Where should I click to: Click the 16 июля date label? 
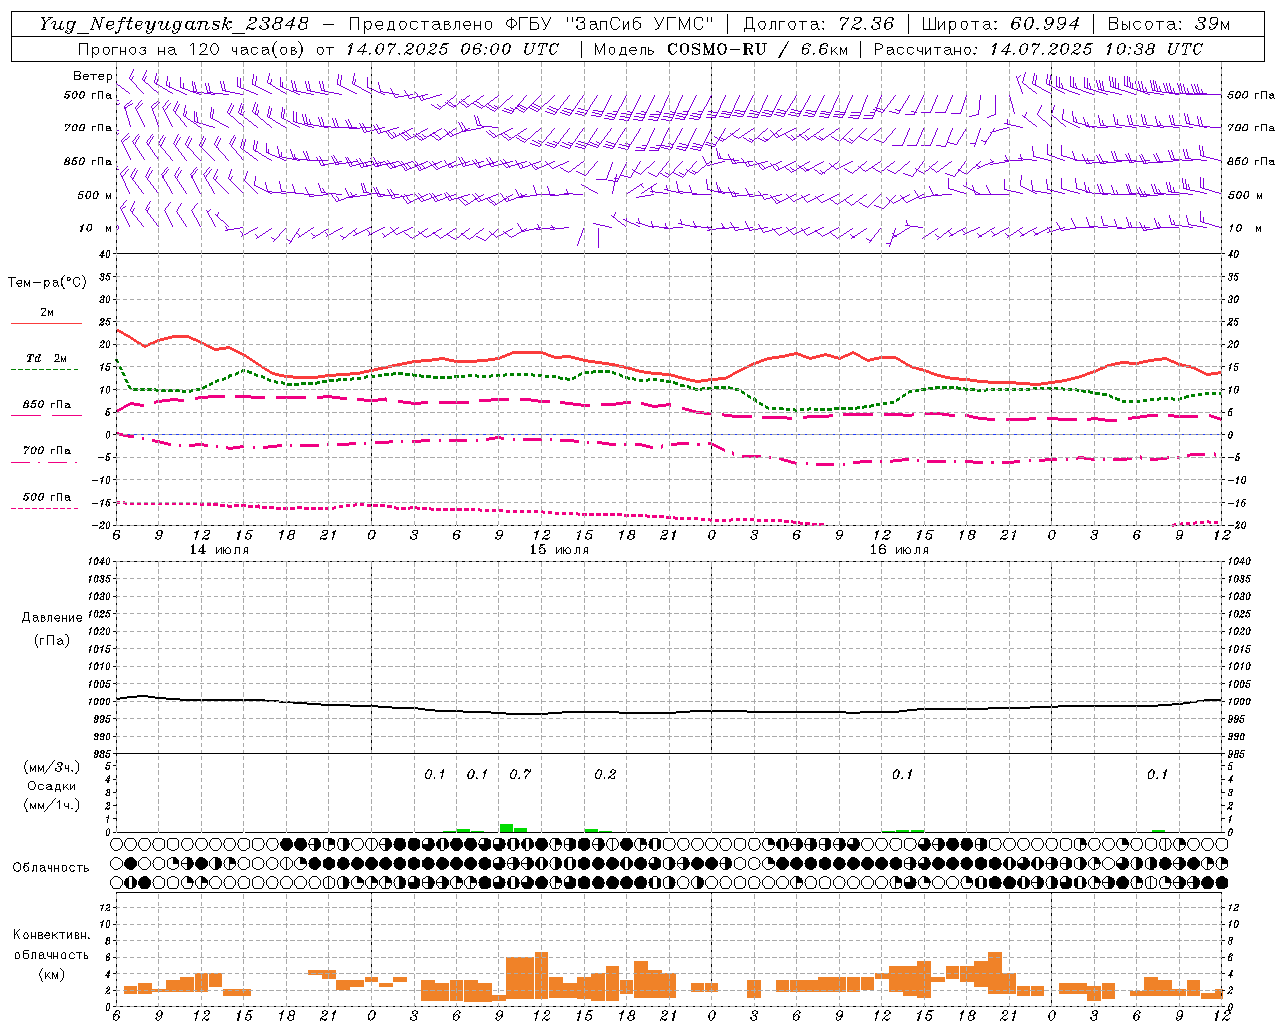[899, 550]
